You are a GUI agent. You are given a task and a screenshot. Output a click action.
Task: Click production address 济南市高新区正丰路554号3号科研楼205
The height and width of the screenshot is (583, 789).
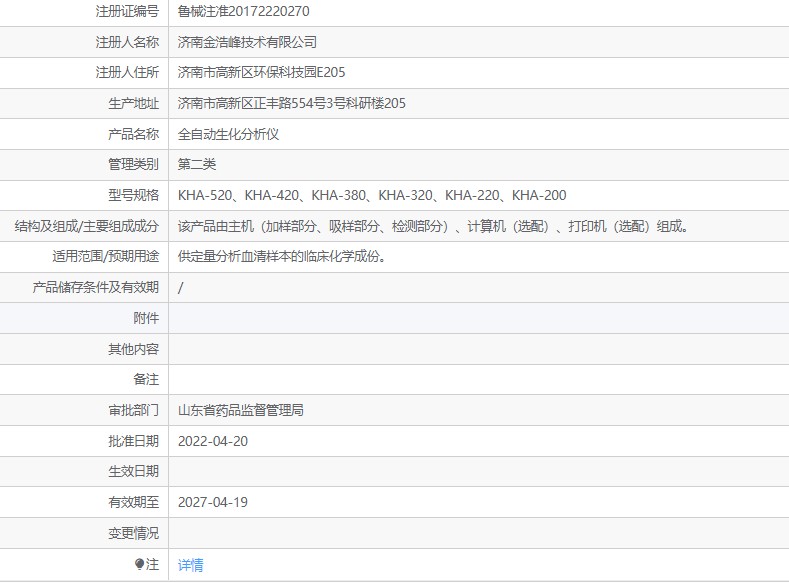[291, 104]
